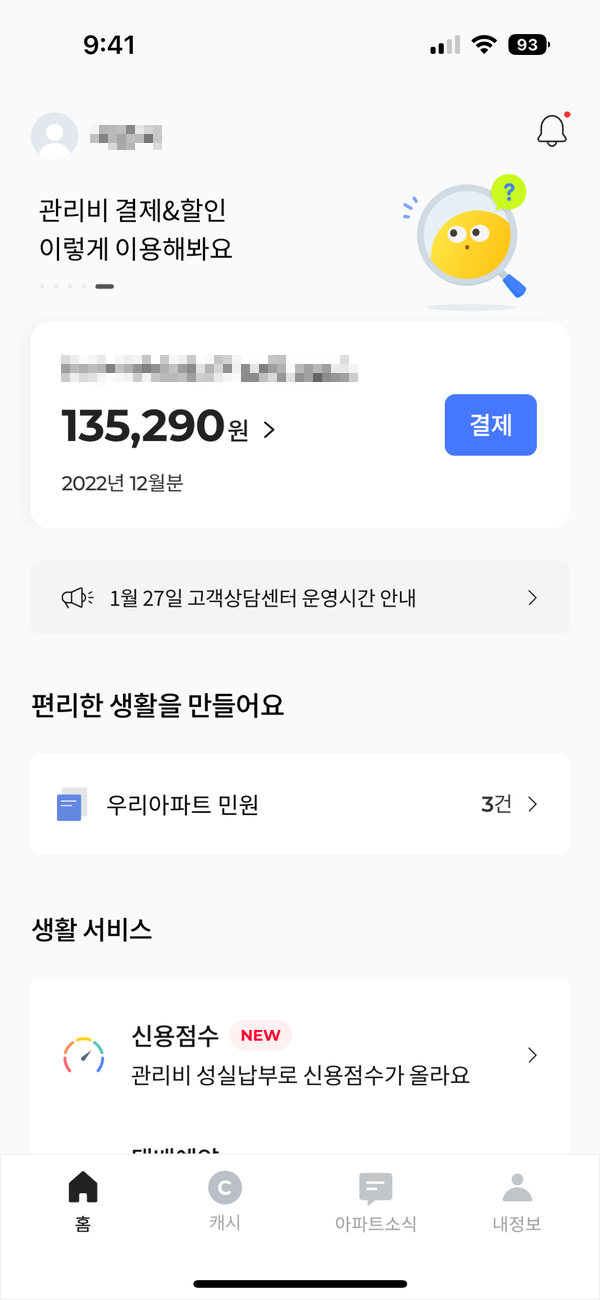Tap the 신용점수 gauge icon
Image resolution: width=600 pixels, height=1300 pixels.
point(84,1055)
